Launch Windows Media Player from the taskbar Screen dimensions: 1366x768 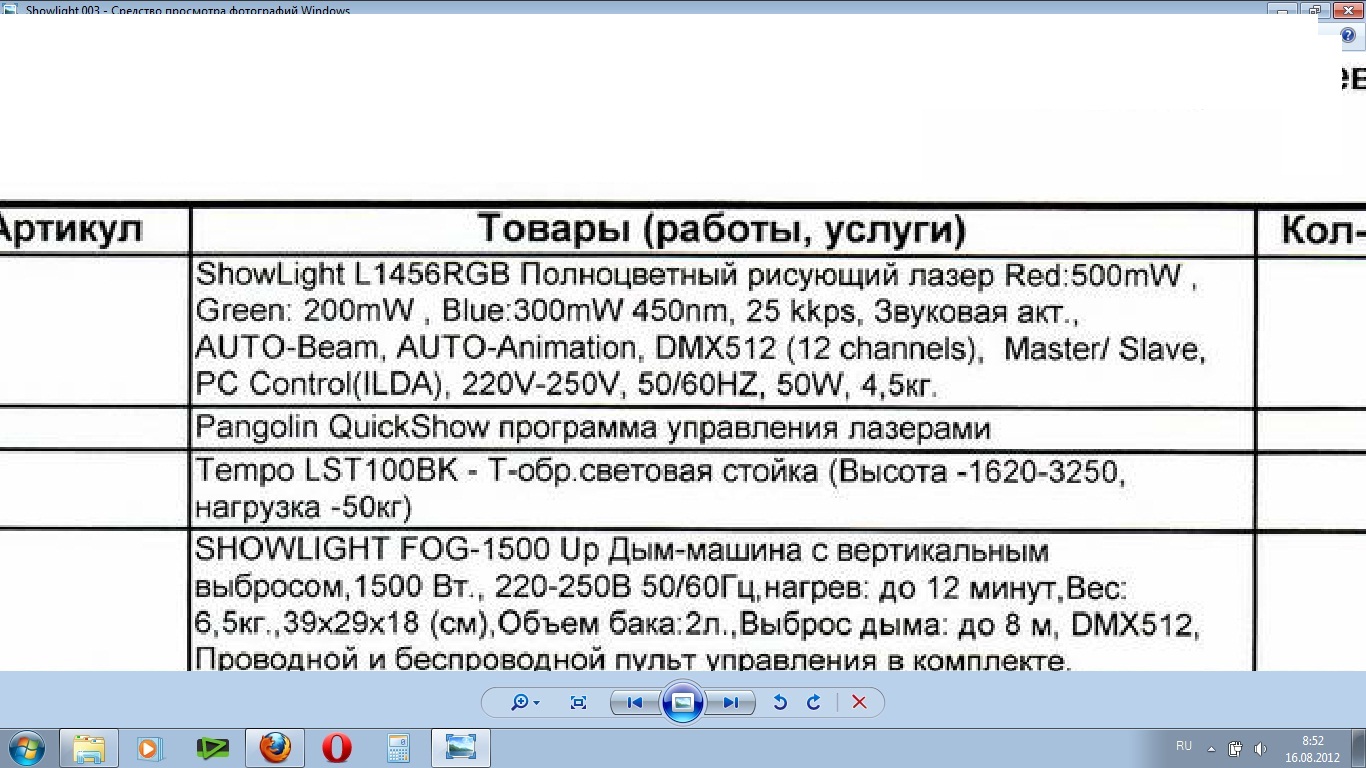(150, 747)
